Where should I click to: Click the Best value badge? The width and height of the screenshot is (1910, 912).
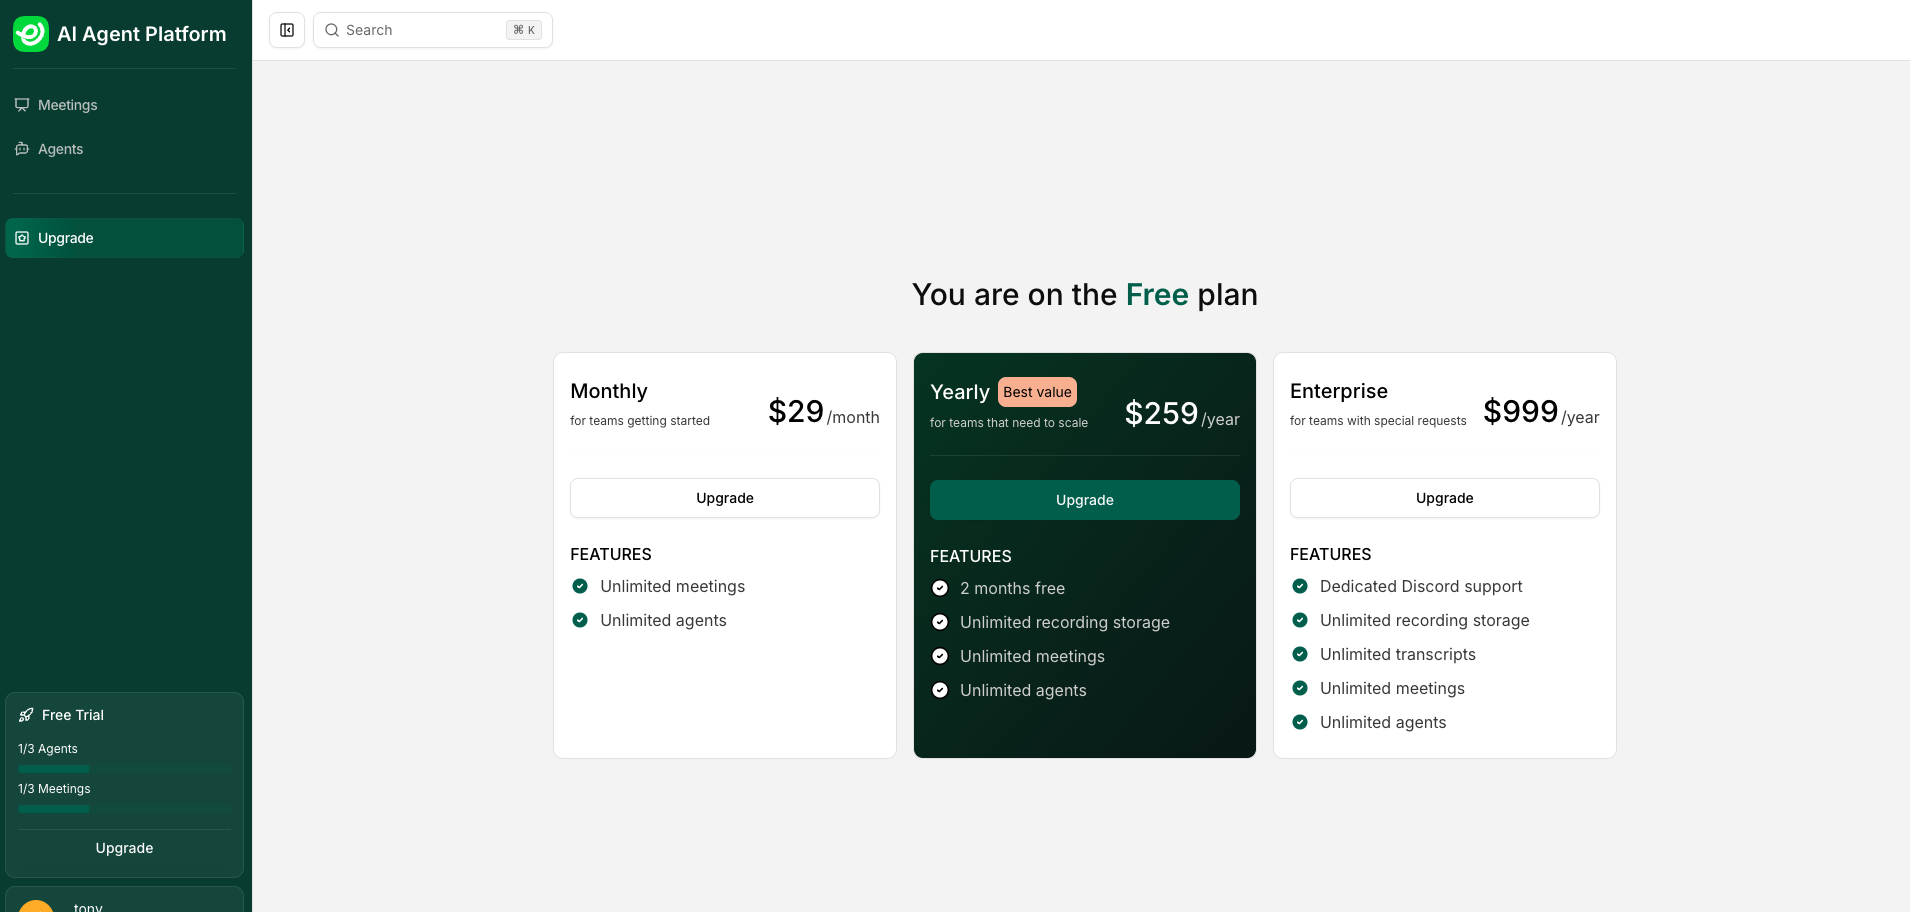(1037, 392)
